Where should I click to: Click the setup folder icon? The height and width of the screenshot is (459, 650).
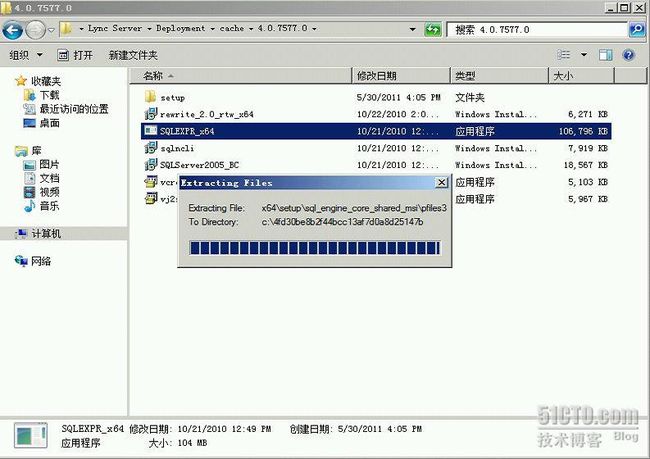point(150,97)
